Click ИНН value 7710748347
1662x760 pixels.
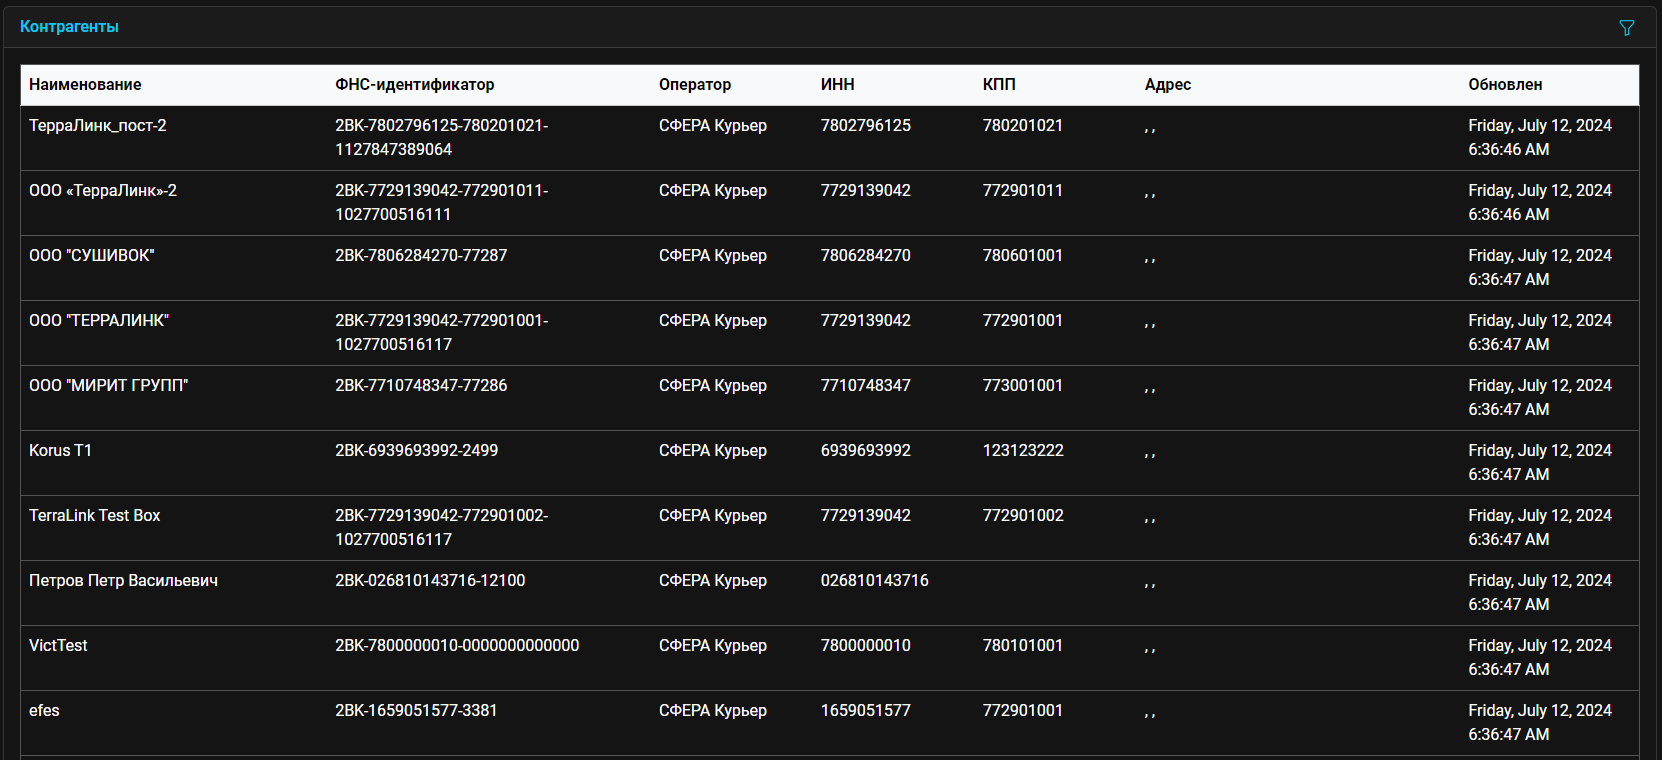pos(866,386)
